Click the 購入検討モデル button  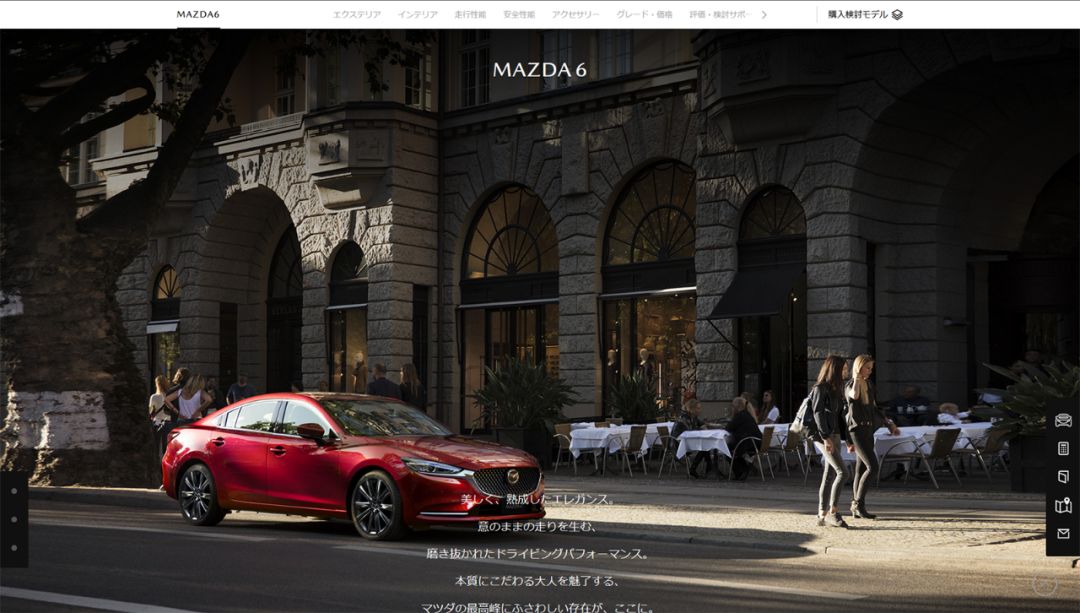point(857,15)
